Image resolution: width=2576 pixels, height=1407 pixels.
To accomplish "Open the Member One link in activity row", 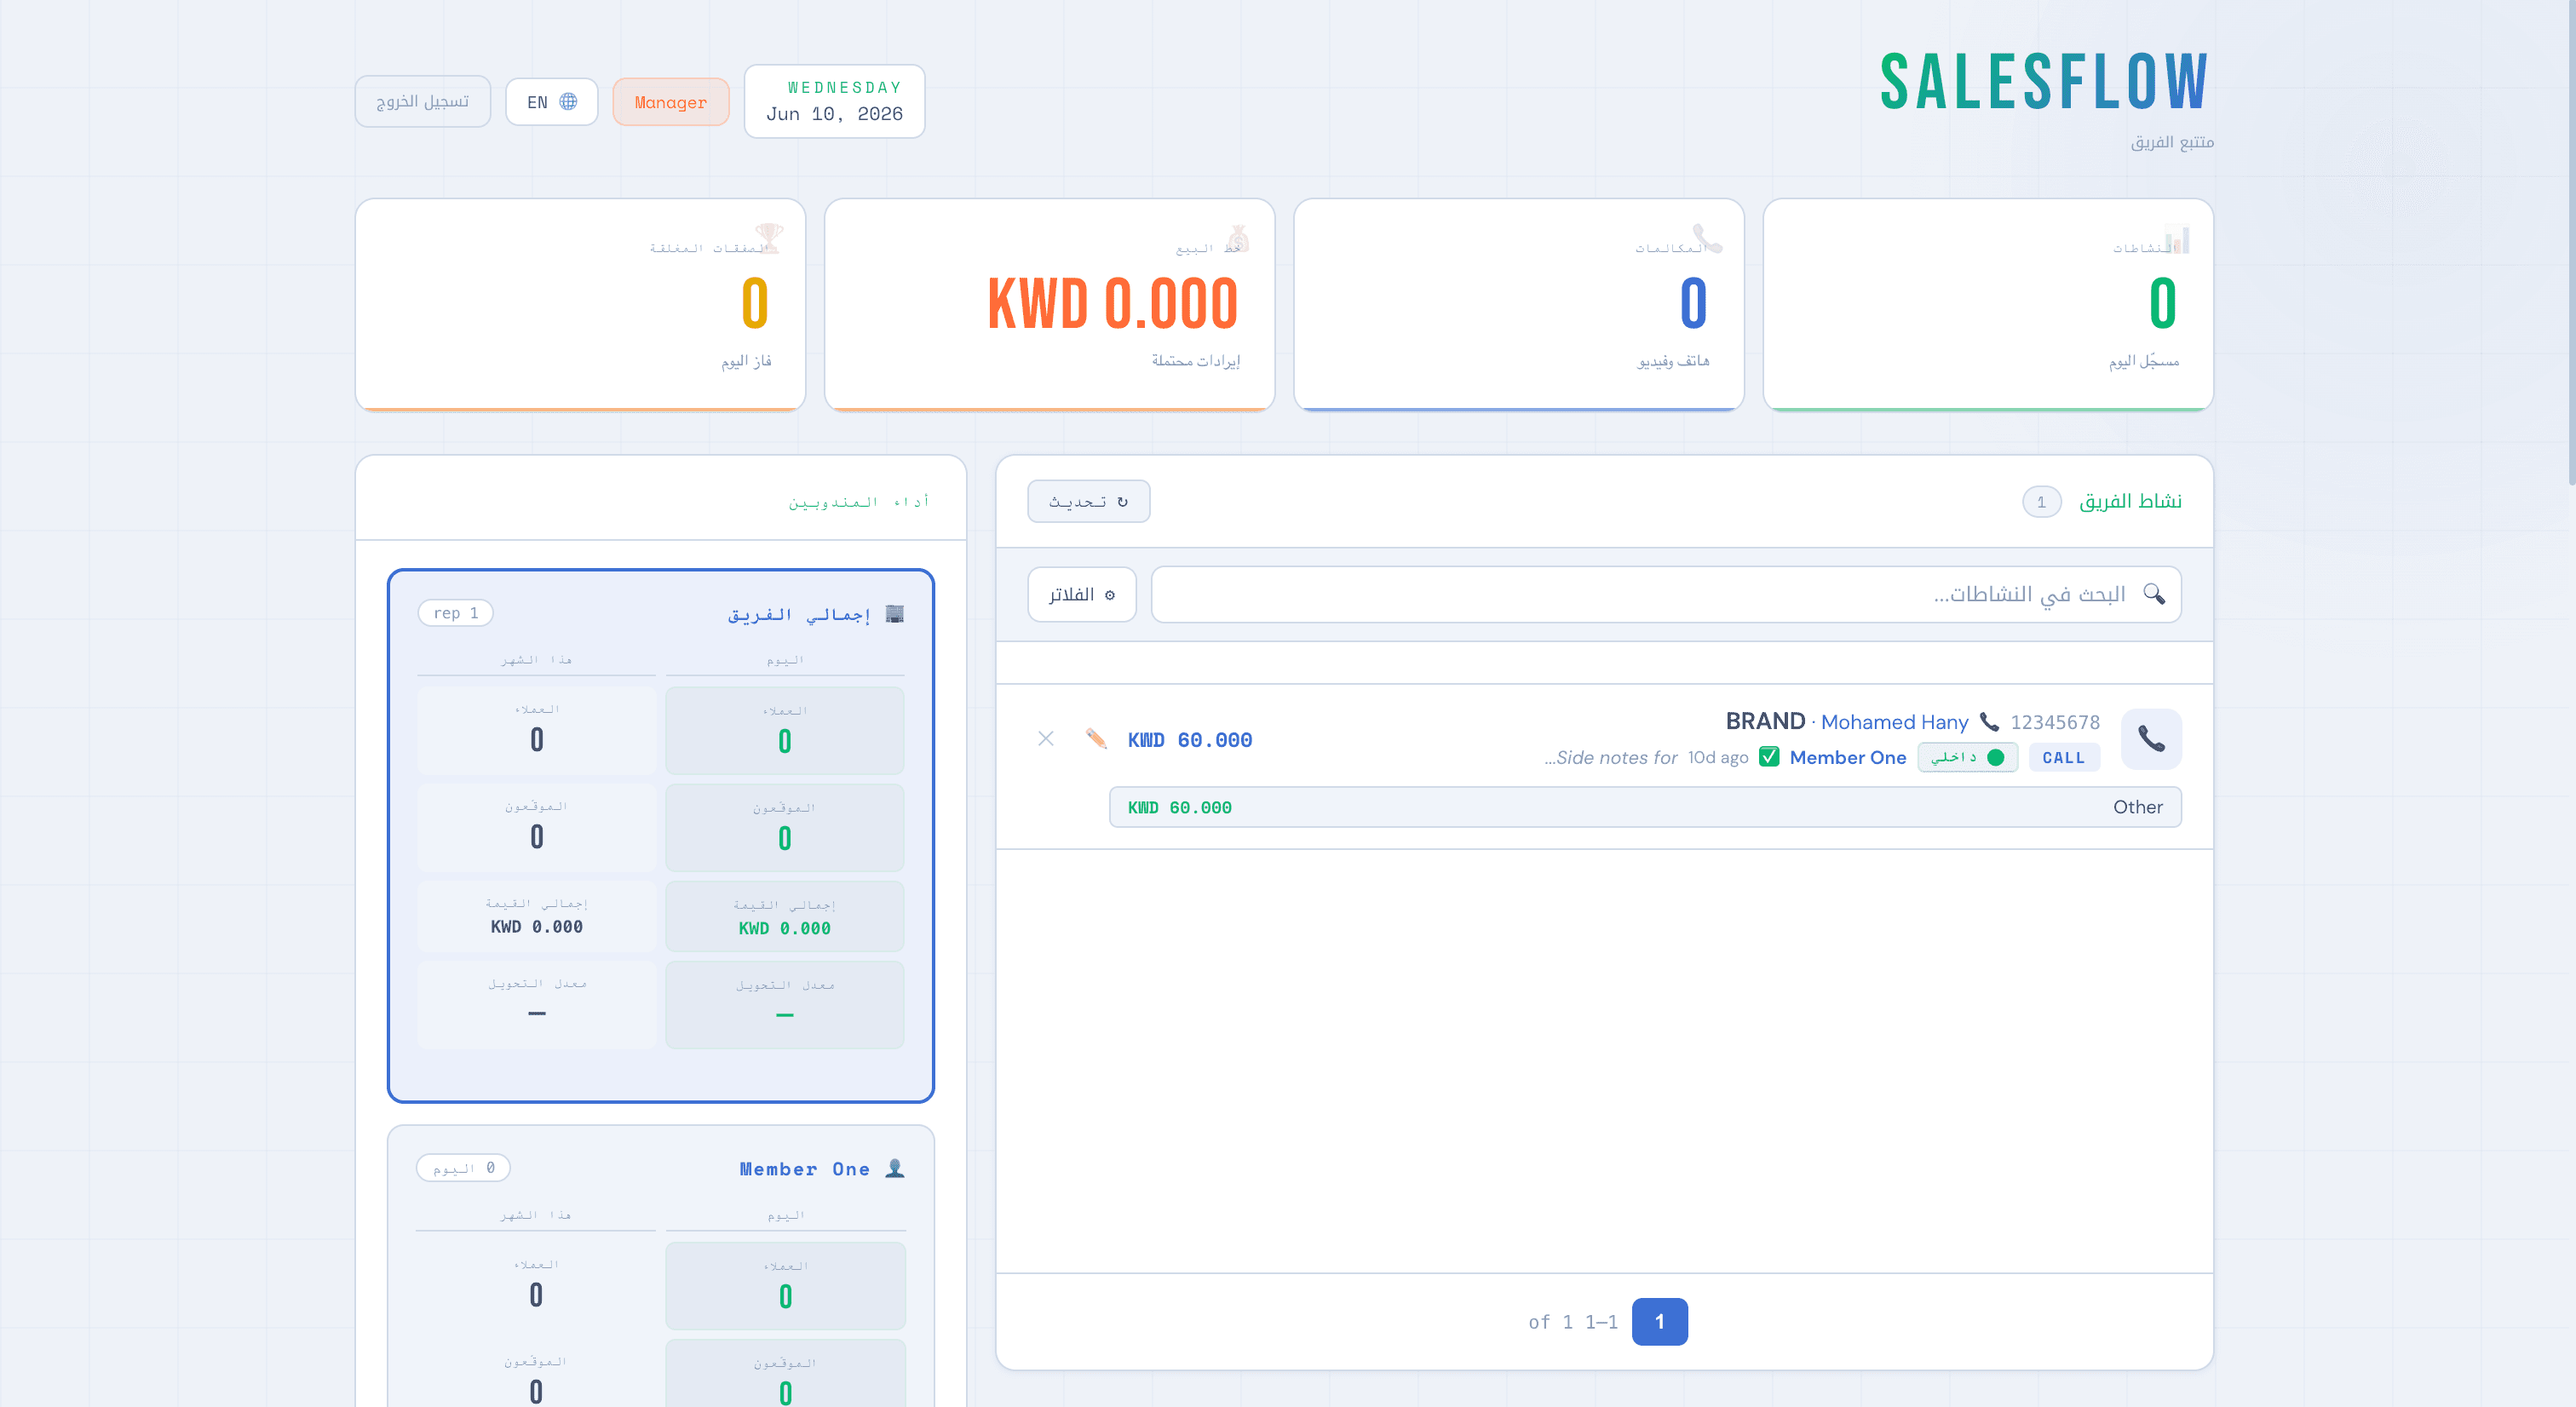I will coord(1847,757).
